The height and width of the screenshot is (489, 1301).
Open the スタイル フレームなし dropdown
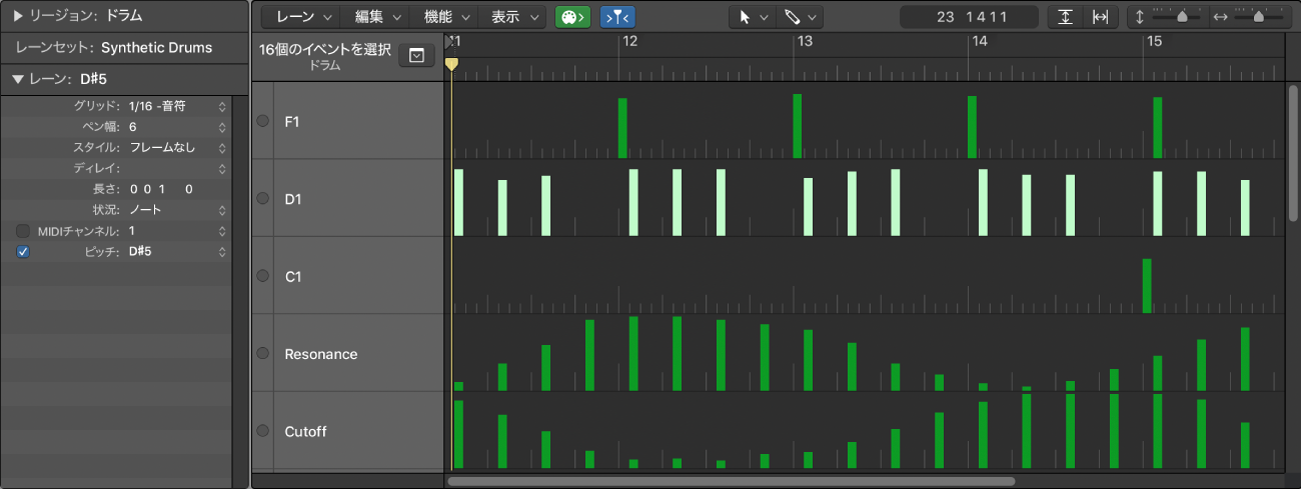(221, 148)
